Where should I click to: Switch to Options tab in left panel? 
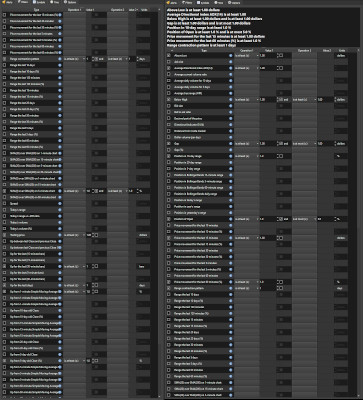click(69, 2)
